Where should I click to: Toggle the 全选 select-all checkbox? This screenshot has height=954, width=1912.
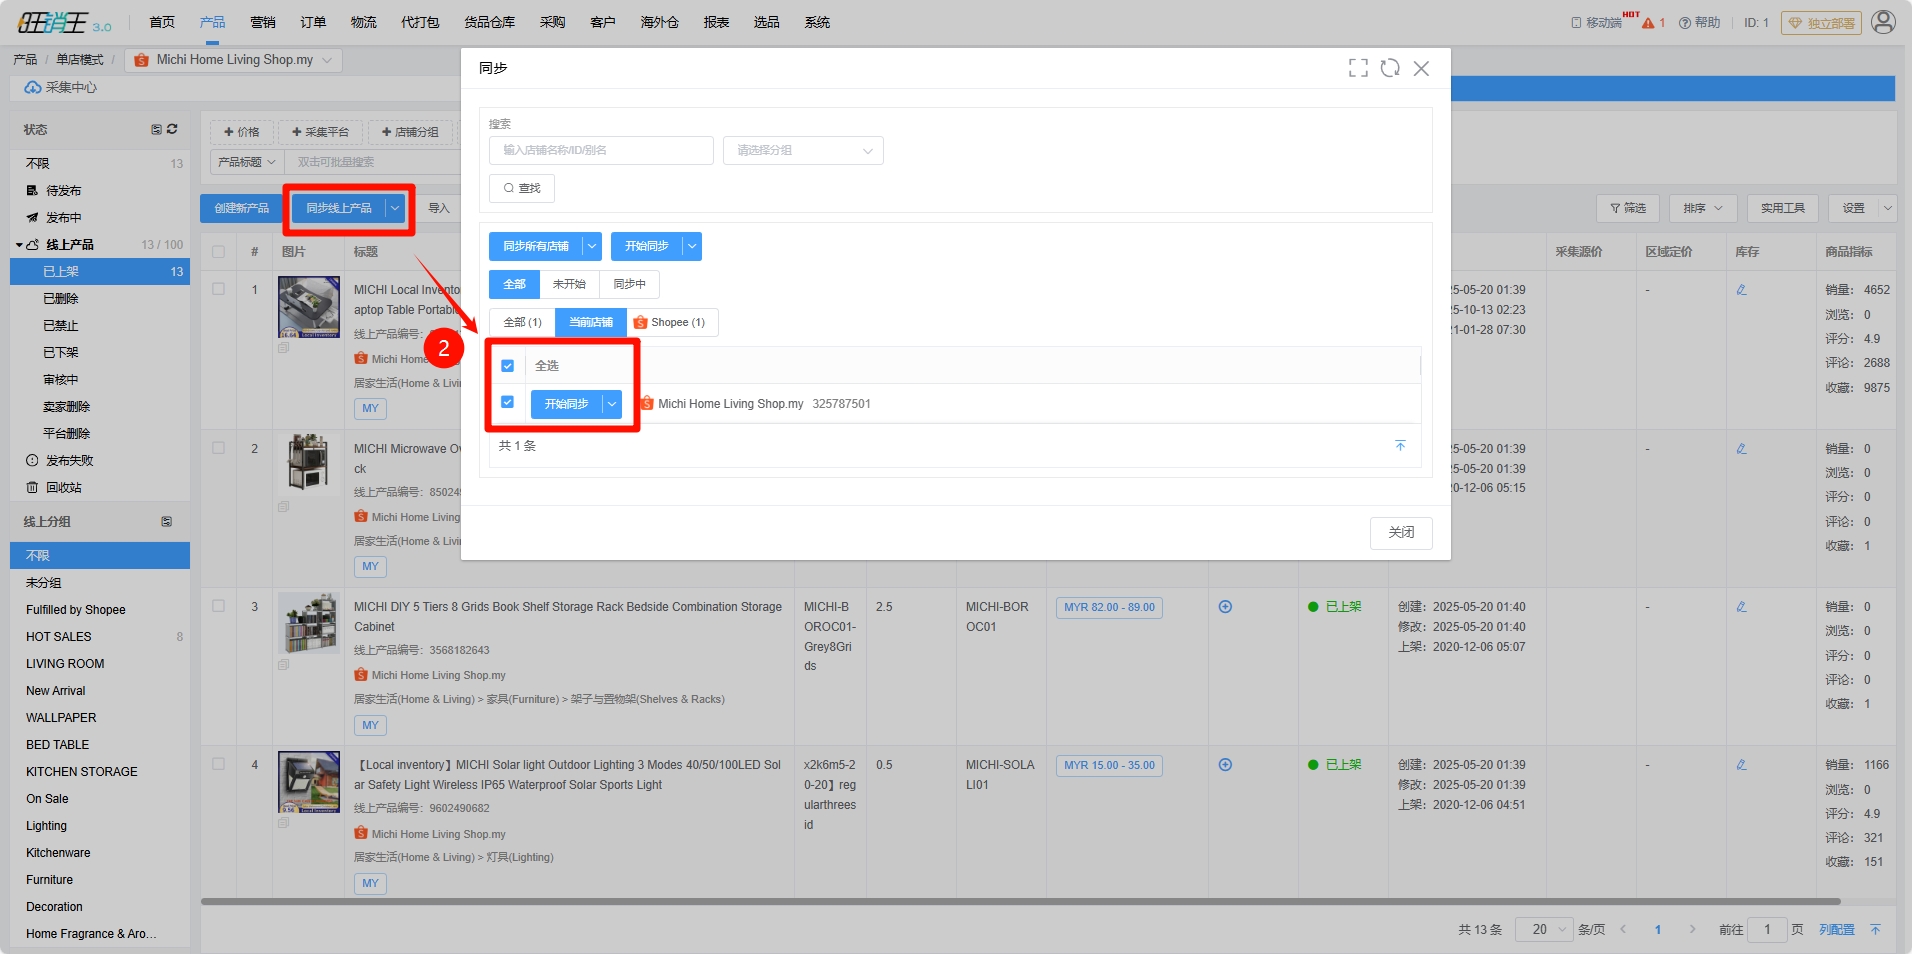pyautogui.click(x=508, y=366)
